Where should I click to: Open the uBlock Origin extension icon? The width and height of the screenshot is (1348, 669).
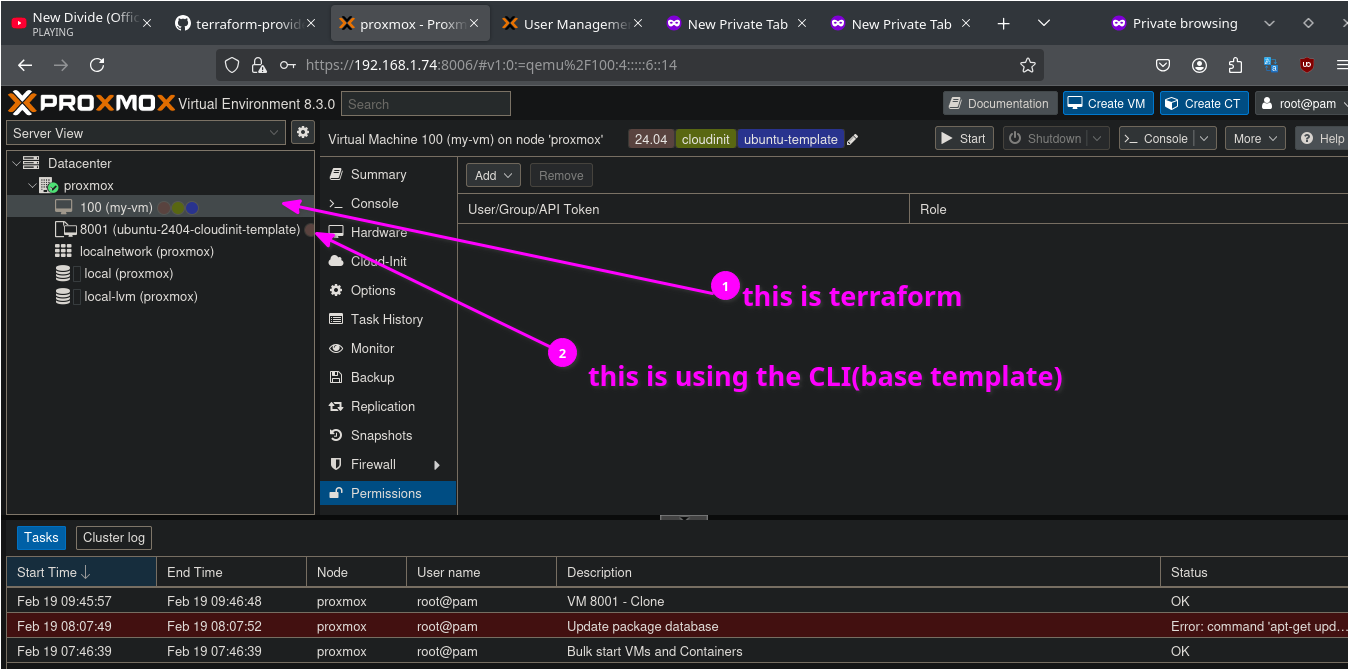click(1306, 65)
